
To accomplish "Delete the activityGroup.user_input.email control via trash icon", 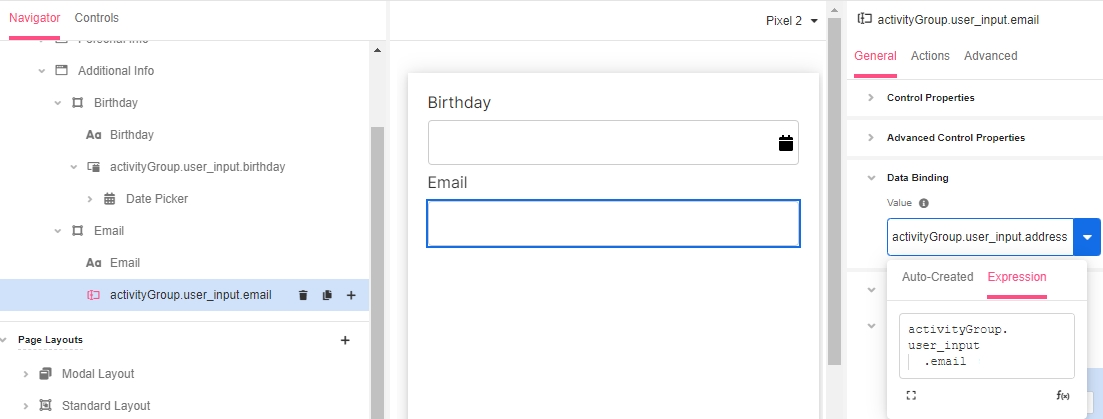I will 303,295.
